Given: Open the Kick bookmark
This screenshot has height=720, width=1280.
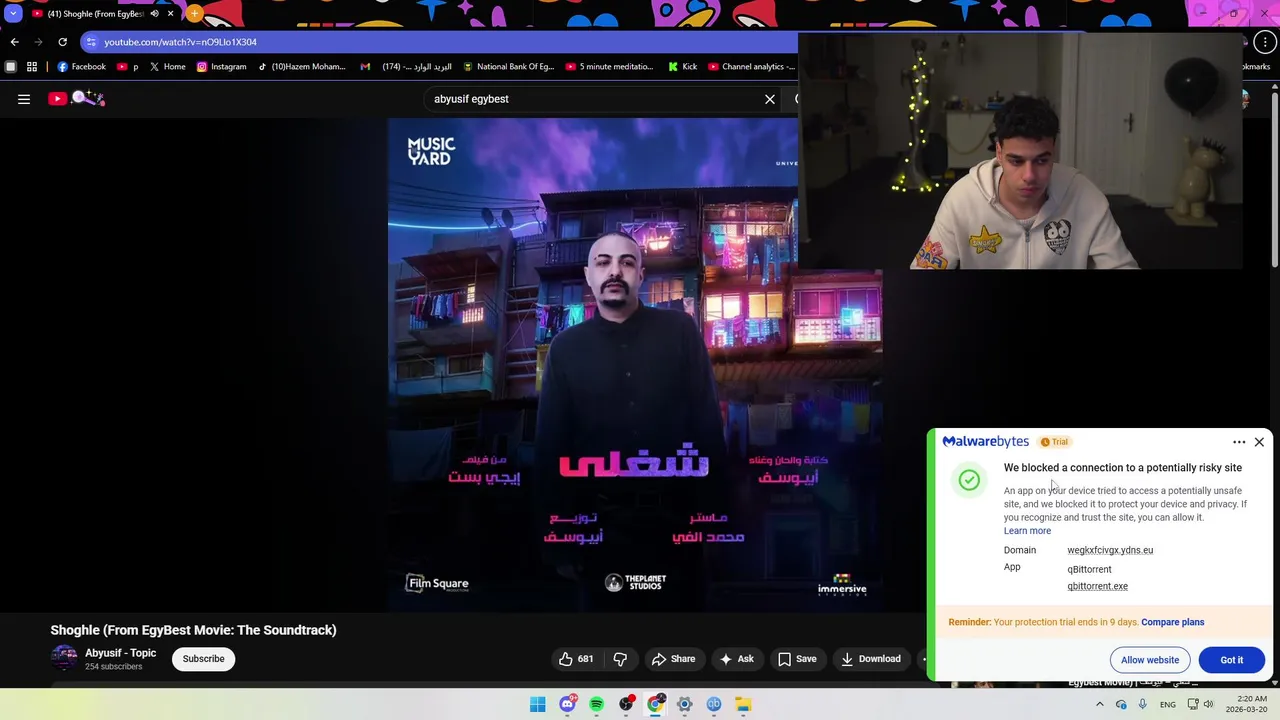Looking at the screenshot, I should tap(682, 67).
